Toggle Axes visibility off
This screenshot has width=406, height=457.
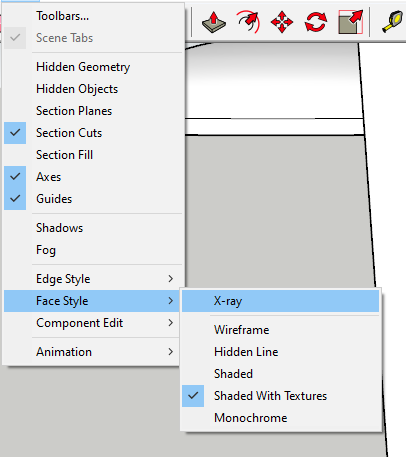pos(15,177)
